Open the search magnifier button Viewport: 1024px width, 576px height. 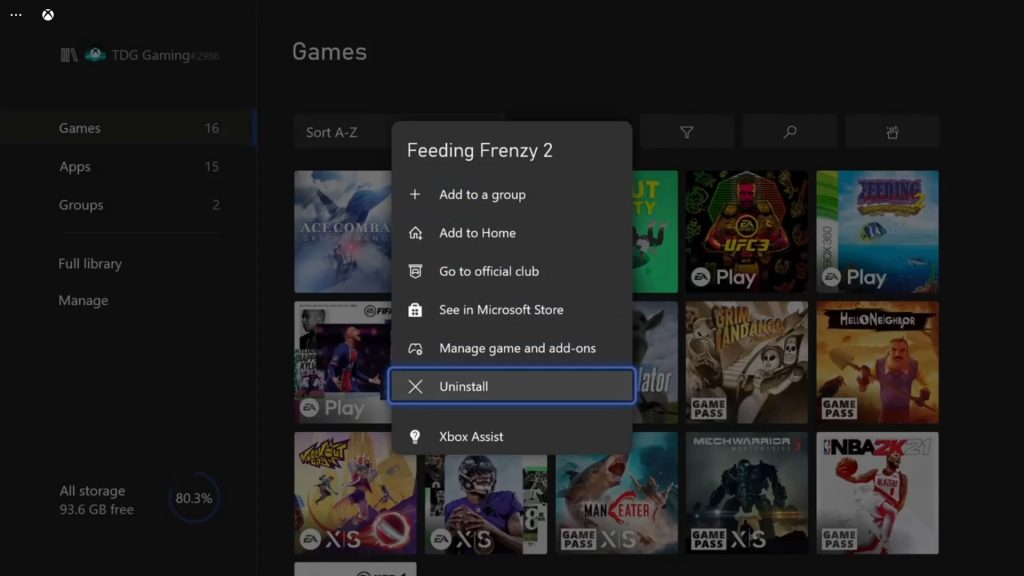pyautogui.click(x=790, y=133)
